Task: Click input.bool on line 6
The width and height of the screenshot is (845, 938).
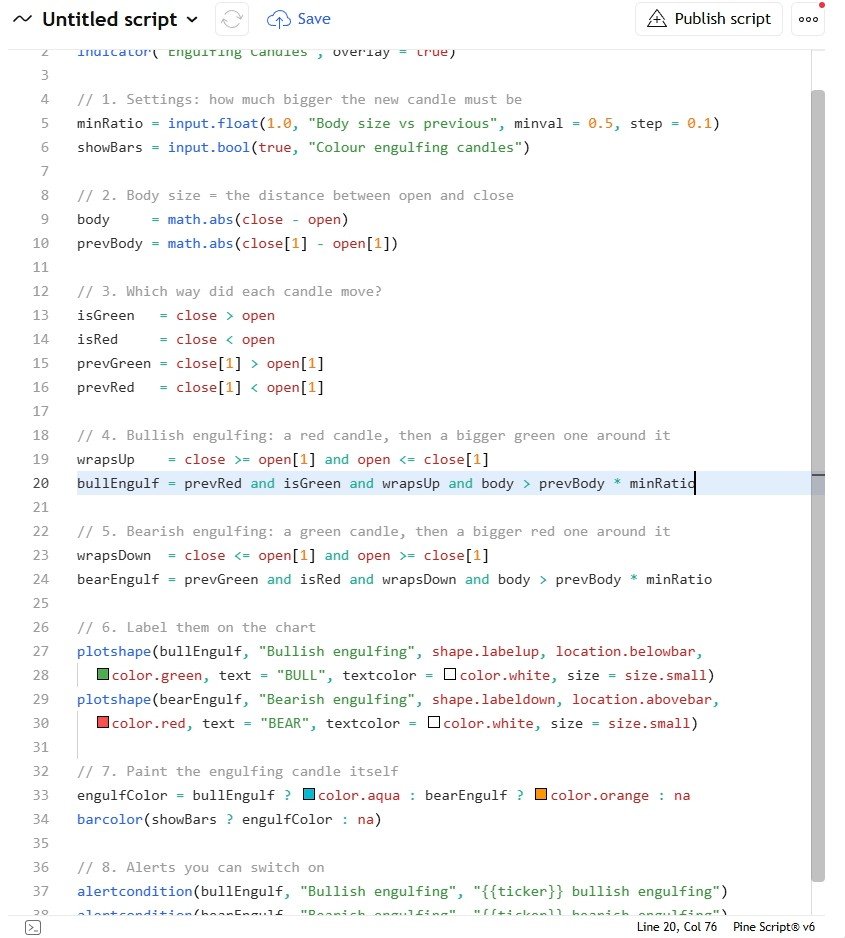Action: 209,147
